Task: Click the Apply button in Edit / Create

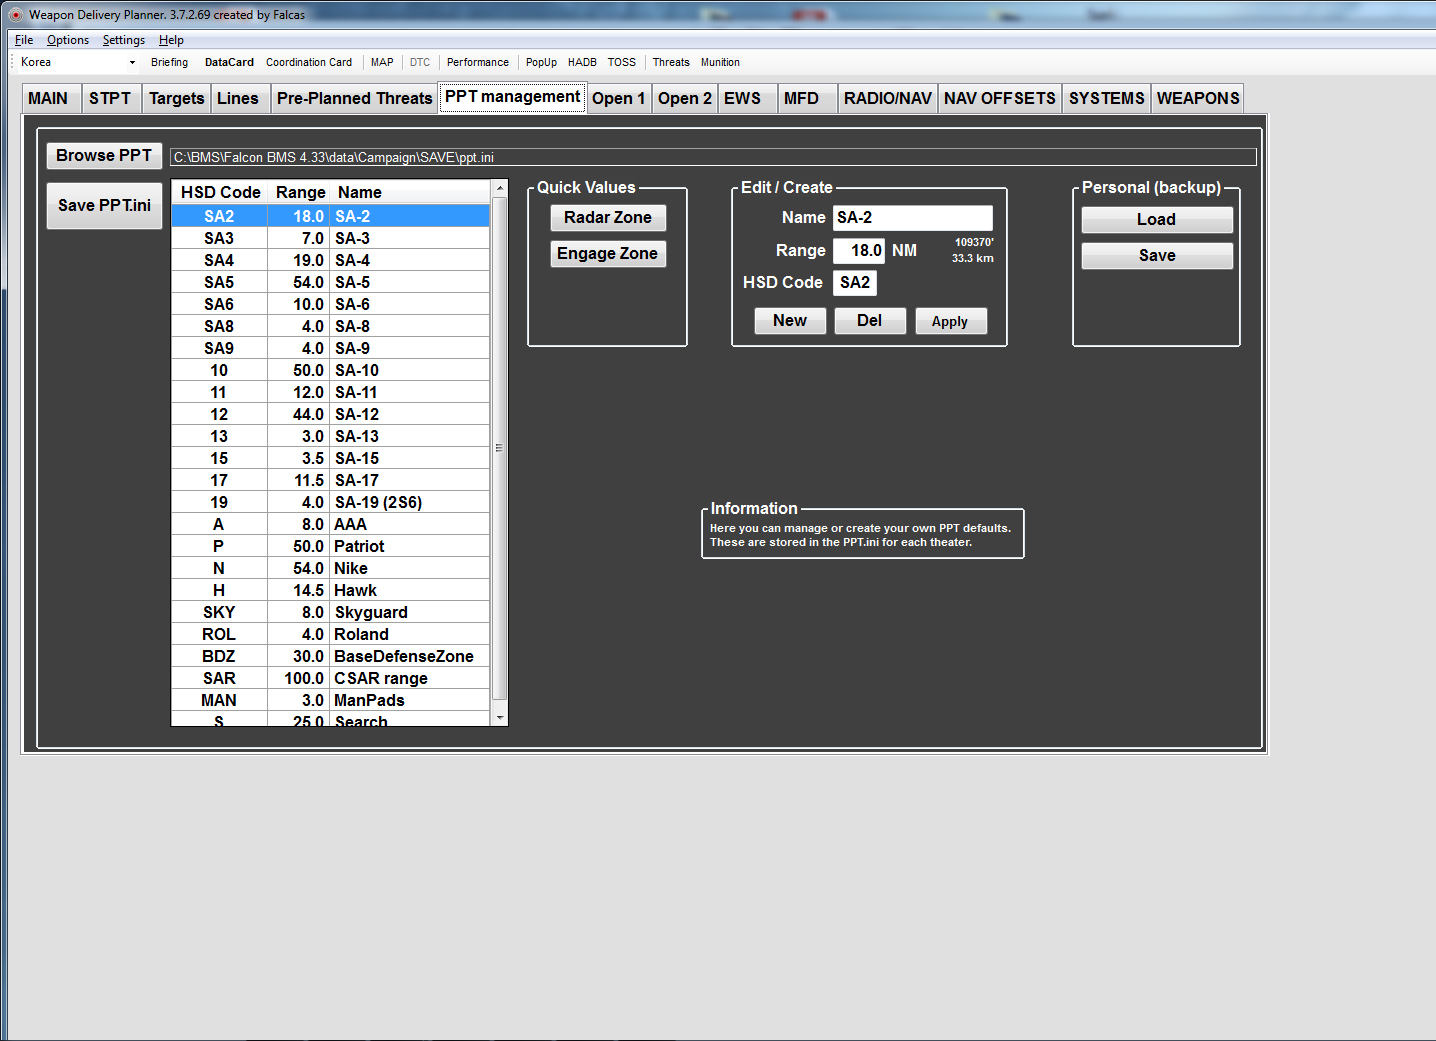Action: click(x=950, y=321)
